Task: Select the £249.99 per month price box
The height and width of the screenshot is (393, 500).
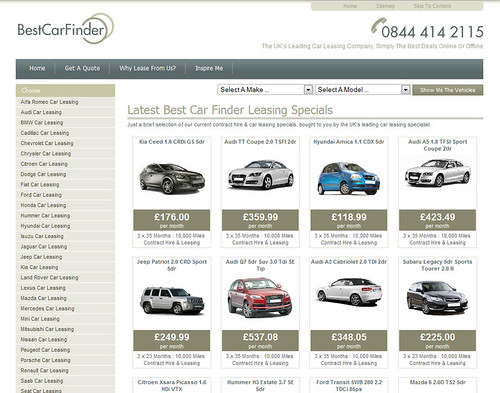Action: (x=172, y=341)
